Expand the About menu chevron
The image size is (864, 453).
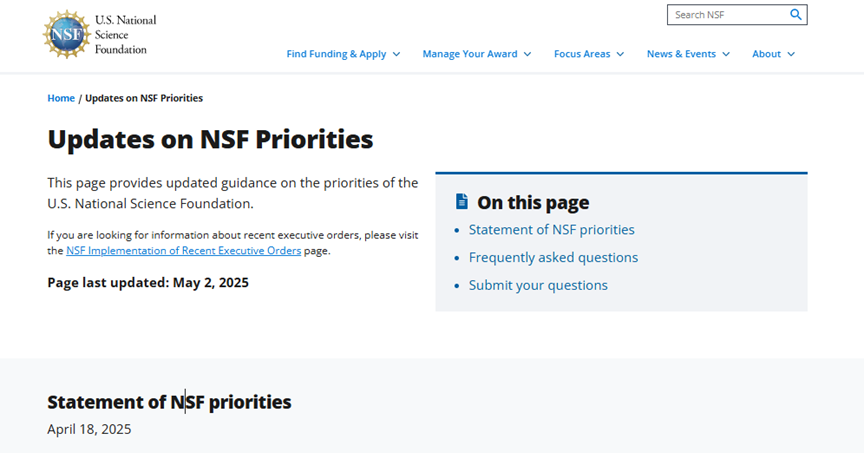point(791,54)
